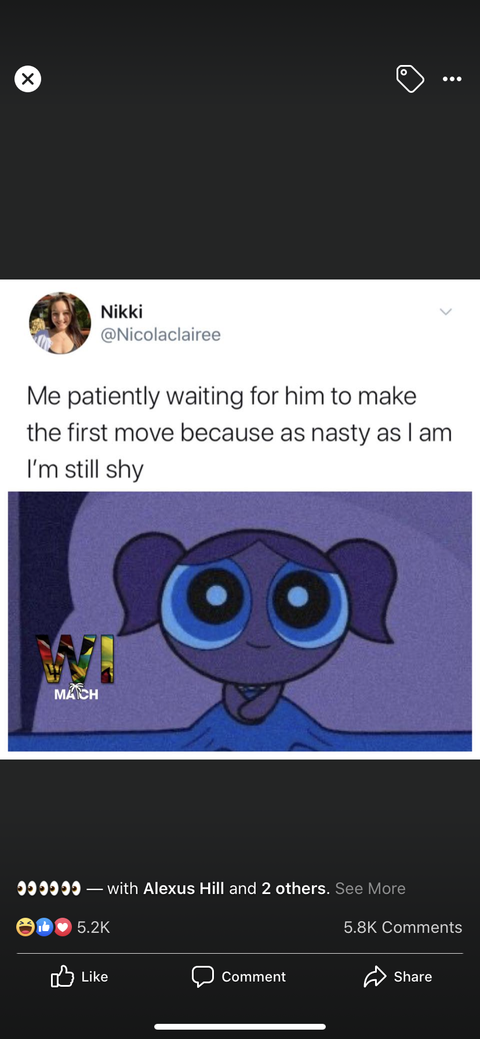Like the post with thumbs-up button
Viewport: 480px width, 1039px height.
point(79,977)
